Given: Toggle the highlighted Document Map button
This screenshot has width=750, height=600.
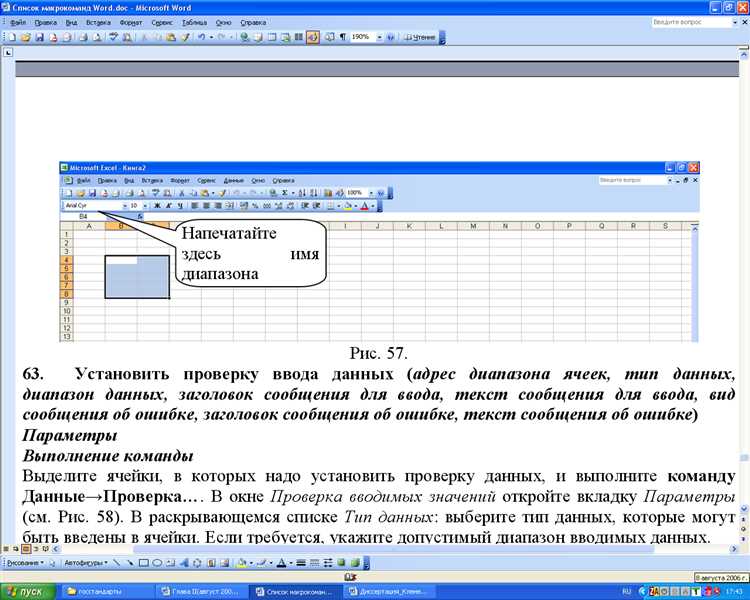Looking at the screenshot, I should [313, 37].
